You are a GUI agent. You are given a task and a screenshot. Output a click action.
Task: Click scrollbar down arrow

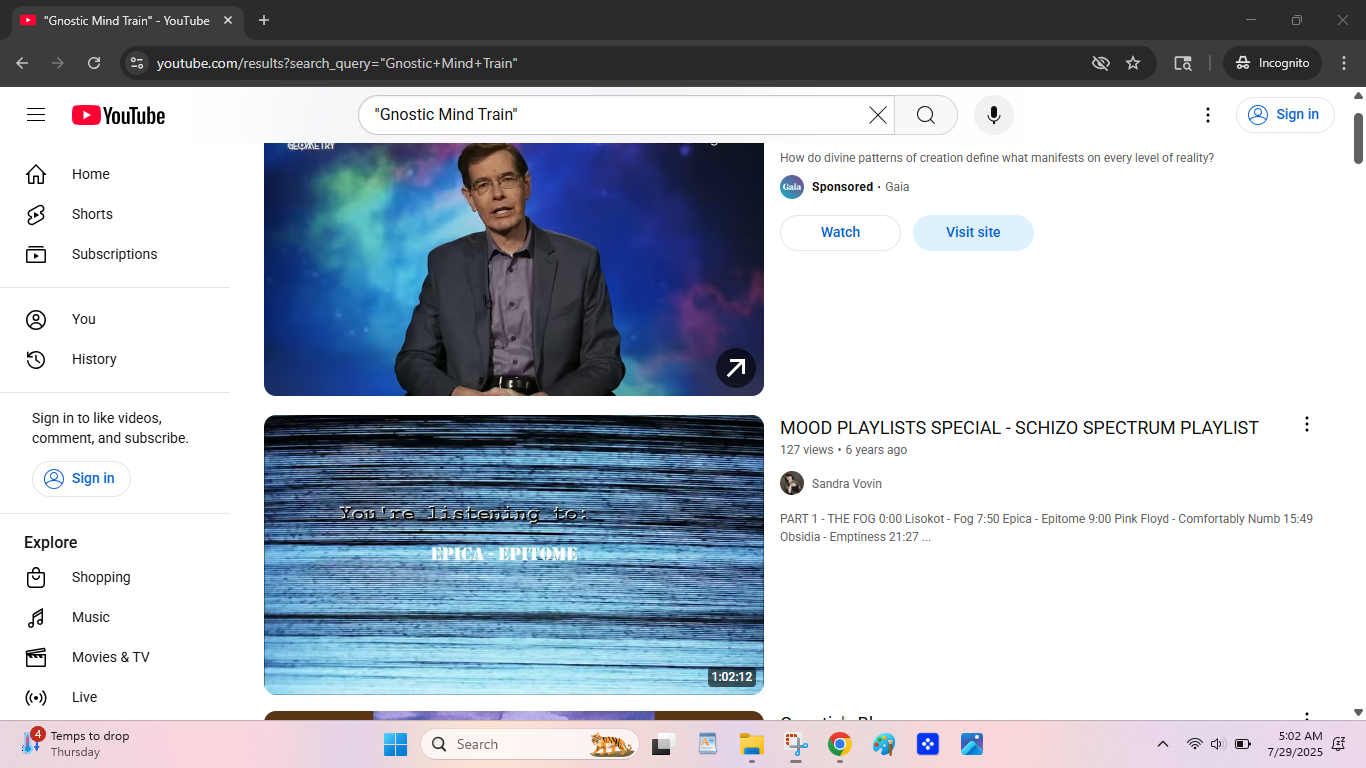pos(1358,712)
